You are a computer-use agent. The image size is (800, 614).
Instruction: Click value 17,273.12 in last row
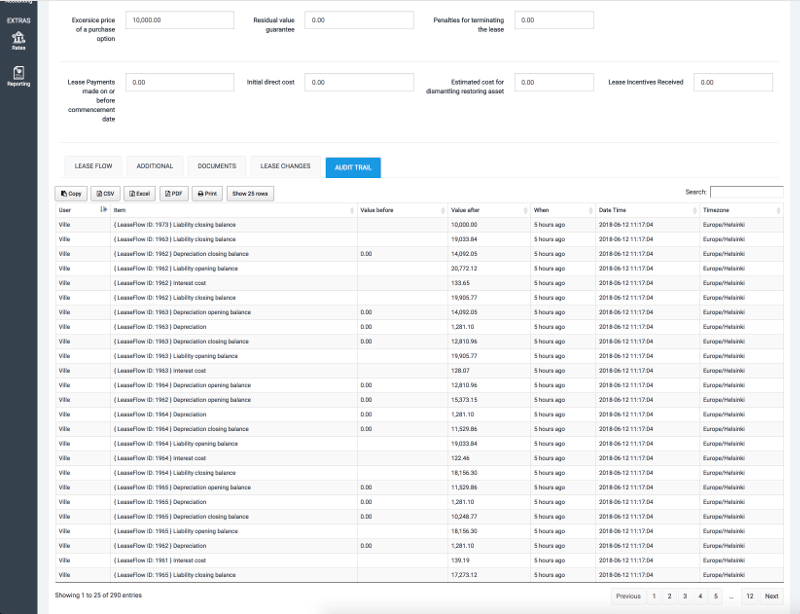[464, 575]
